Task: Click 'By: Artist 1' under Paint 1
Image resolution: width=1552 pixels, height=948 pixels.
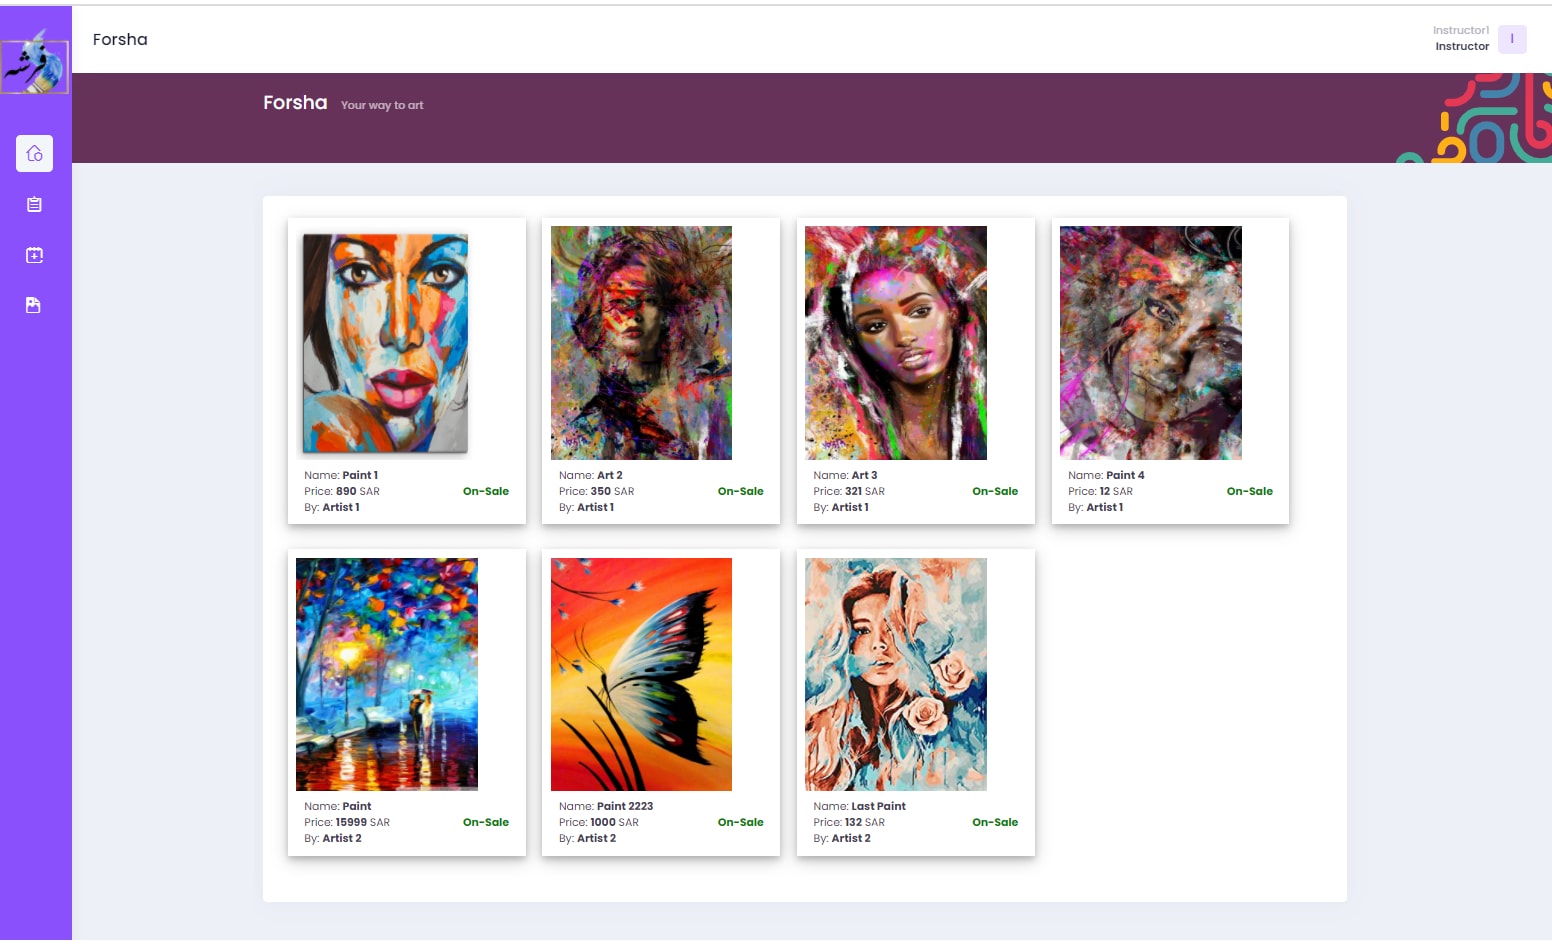Action: tap(332, 507)
